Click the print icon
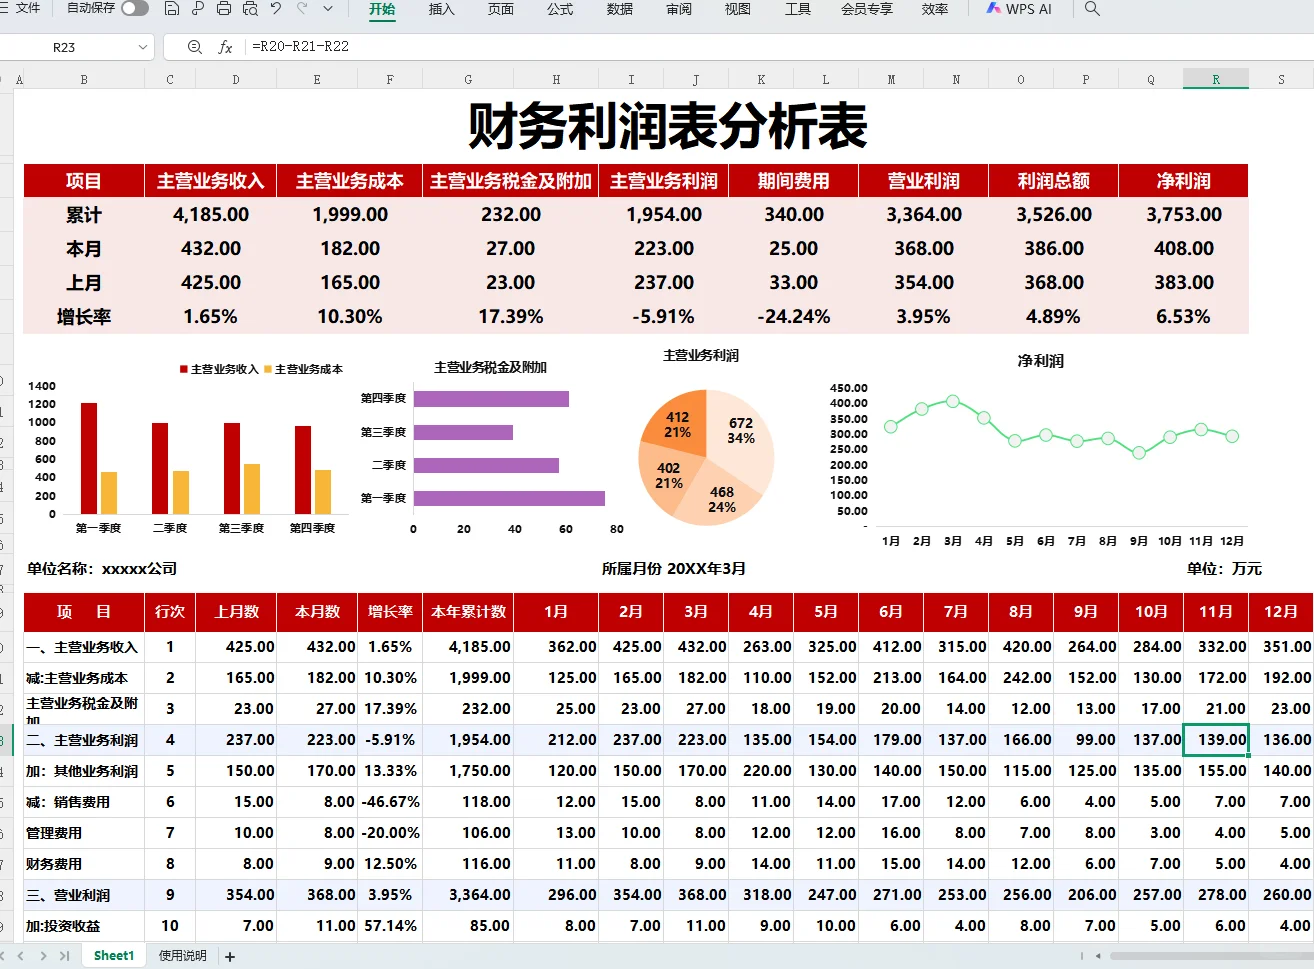 (x=224, y=8)
